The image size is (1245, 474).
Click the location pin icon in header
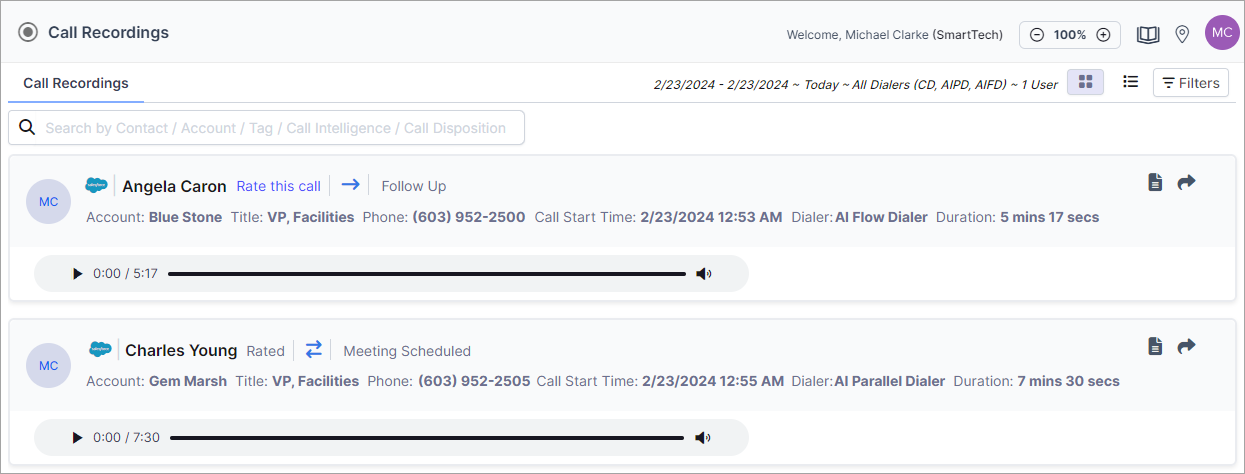[x=1182, y=34]
